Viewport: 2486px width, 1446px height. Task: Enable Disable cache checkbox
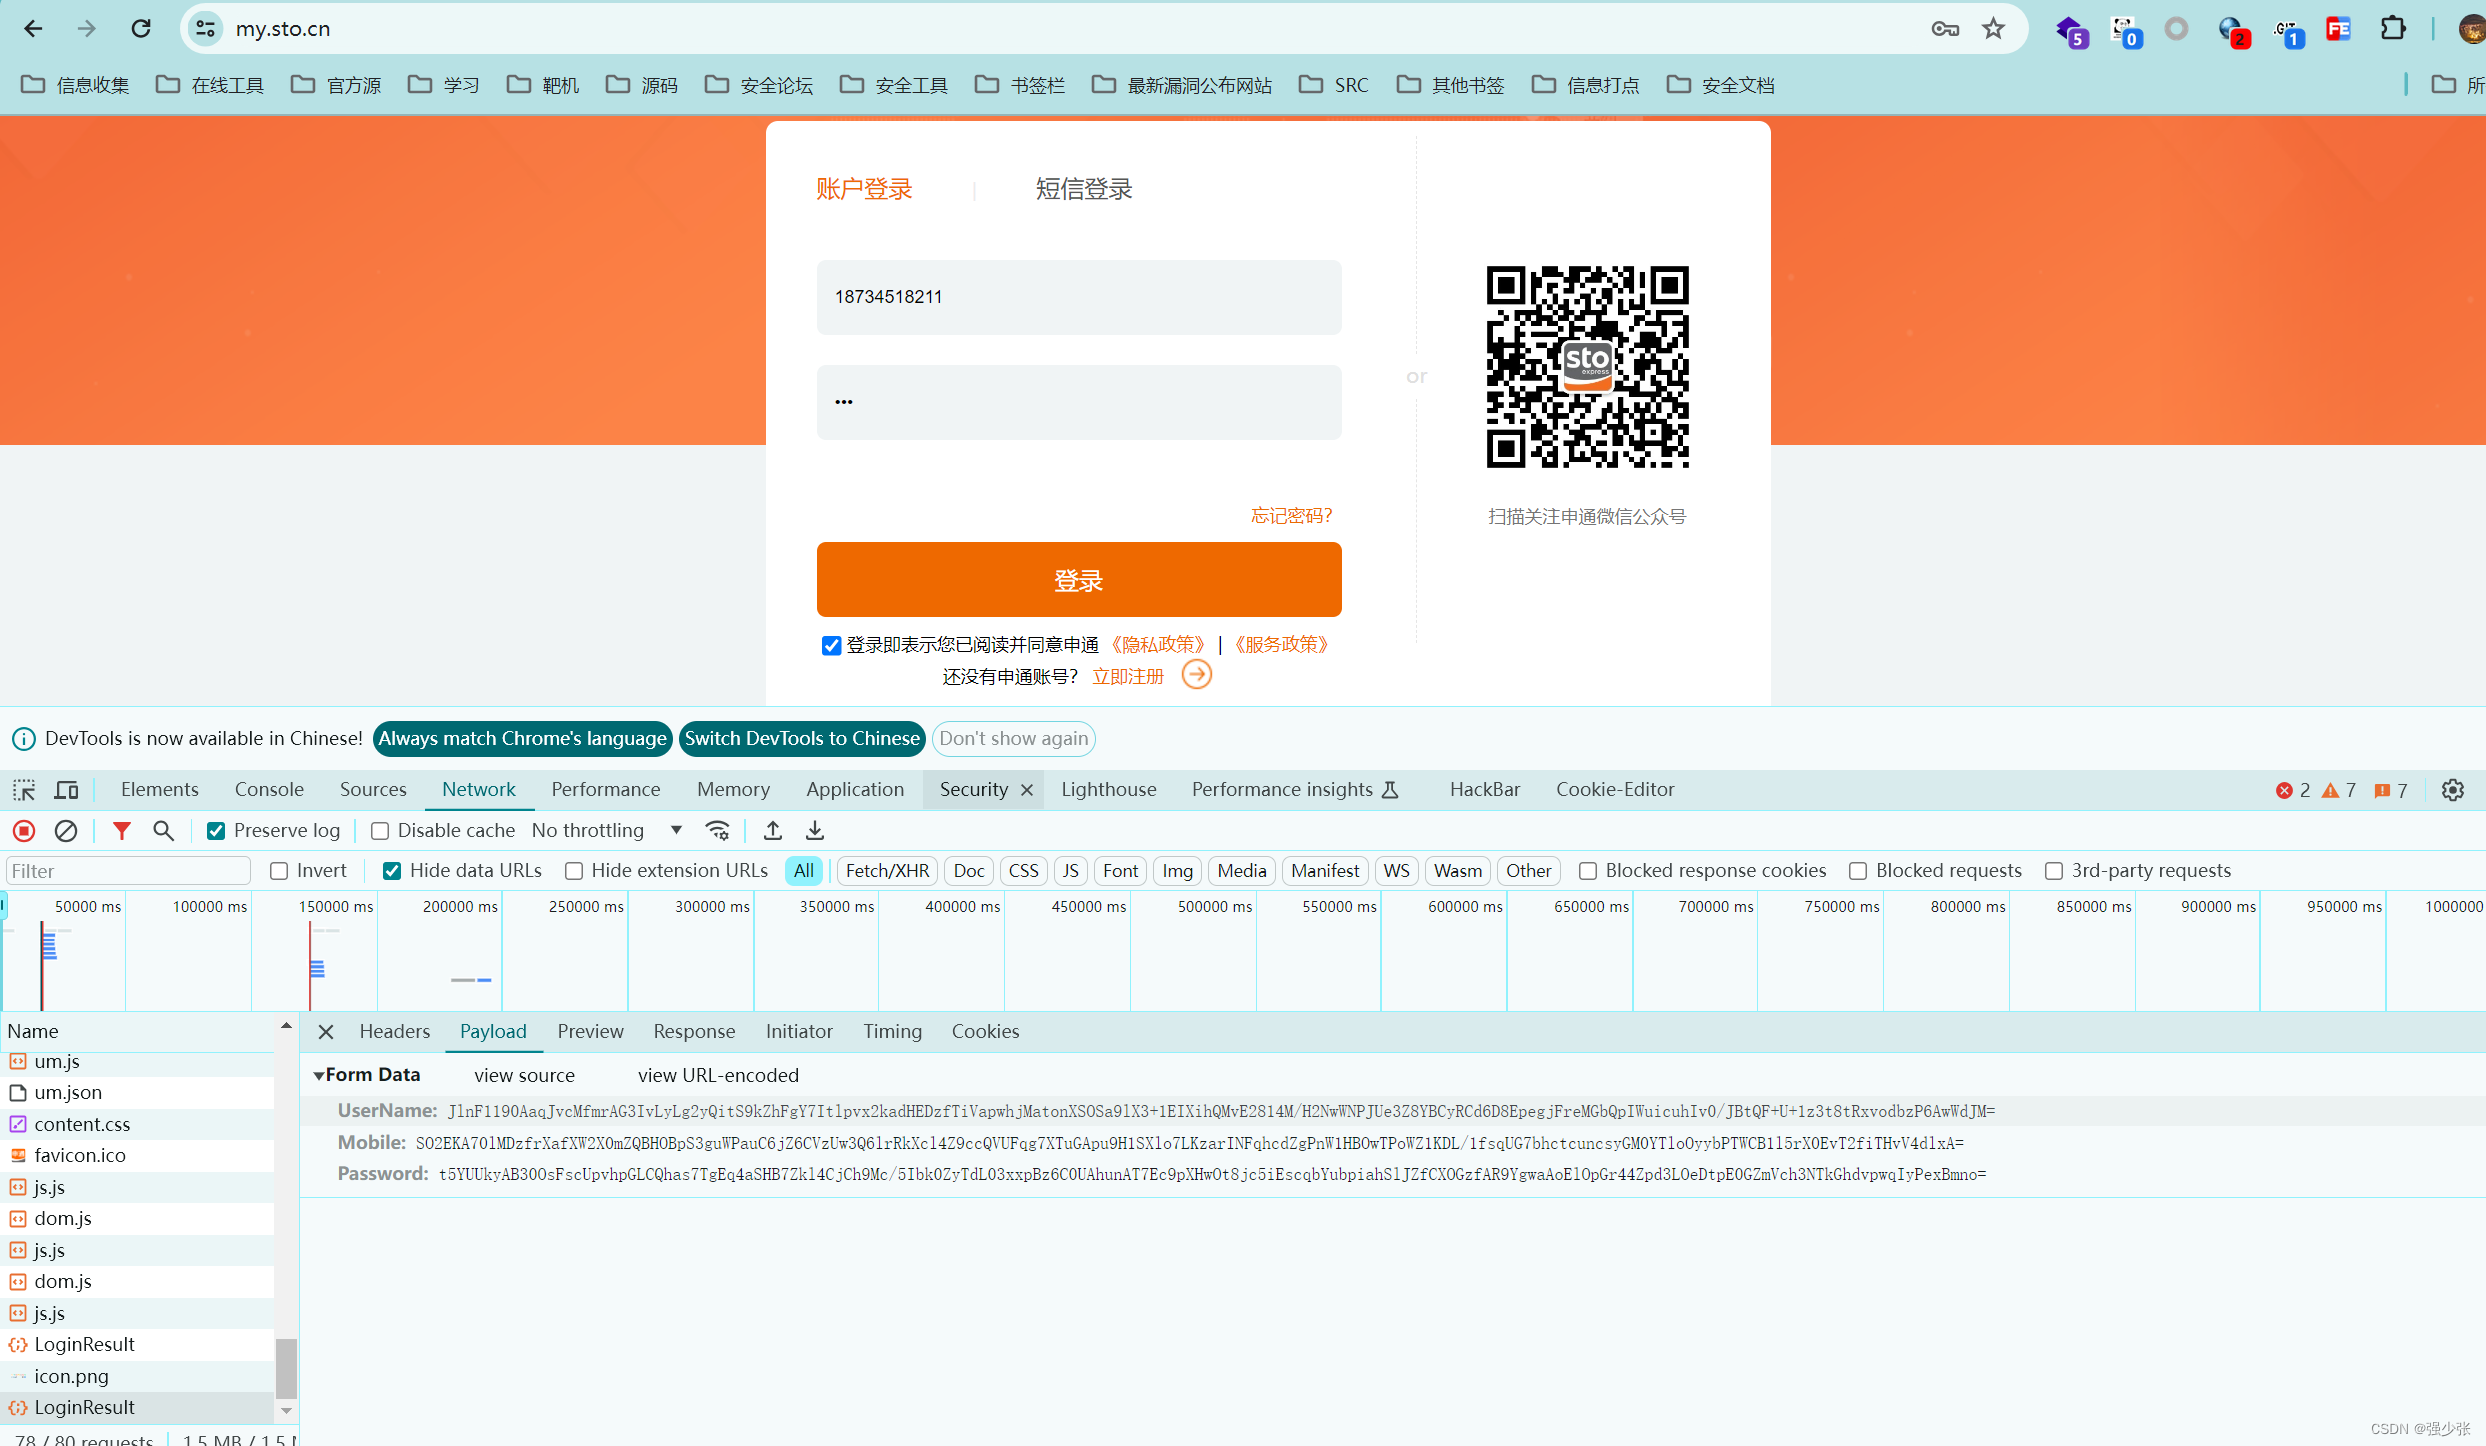380,831
